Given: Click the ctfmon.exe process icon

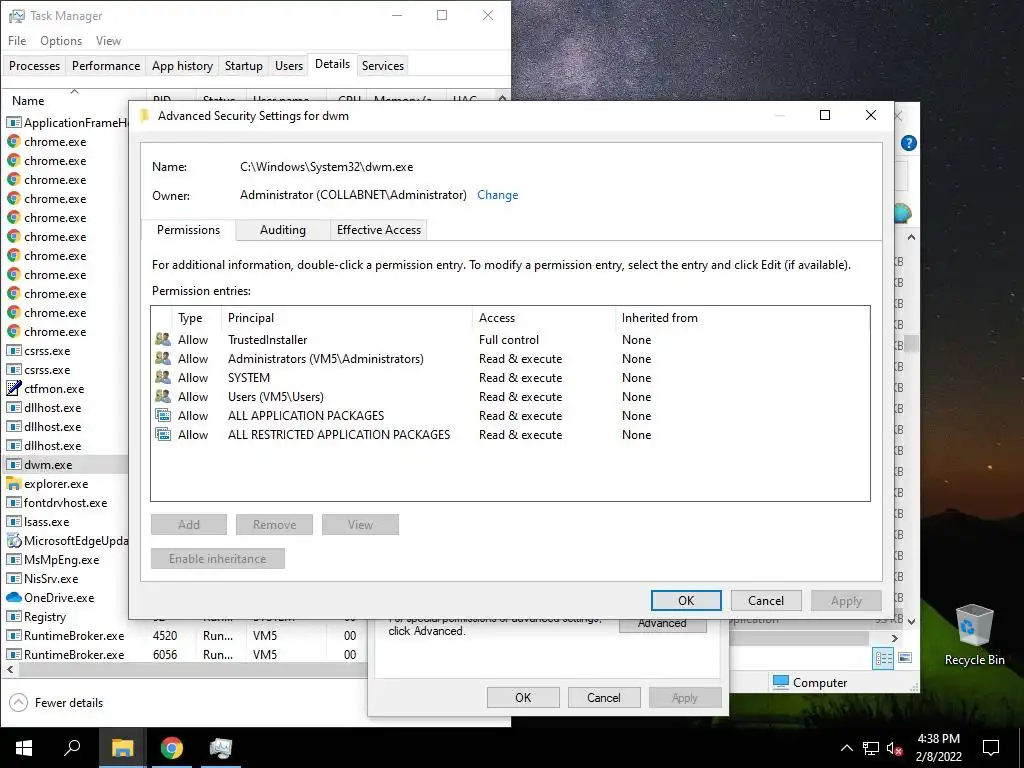Looking at the screenshot, I should [x=14, y=388].
